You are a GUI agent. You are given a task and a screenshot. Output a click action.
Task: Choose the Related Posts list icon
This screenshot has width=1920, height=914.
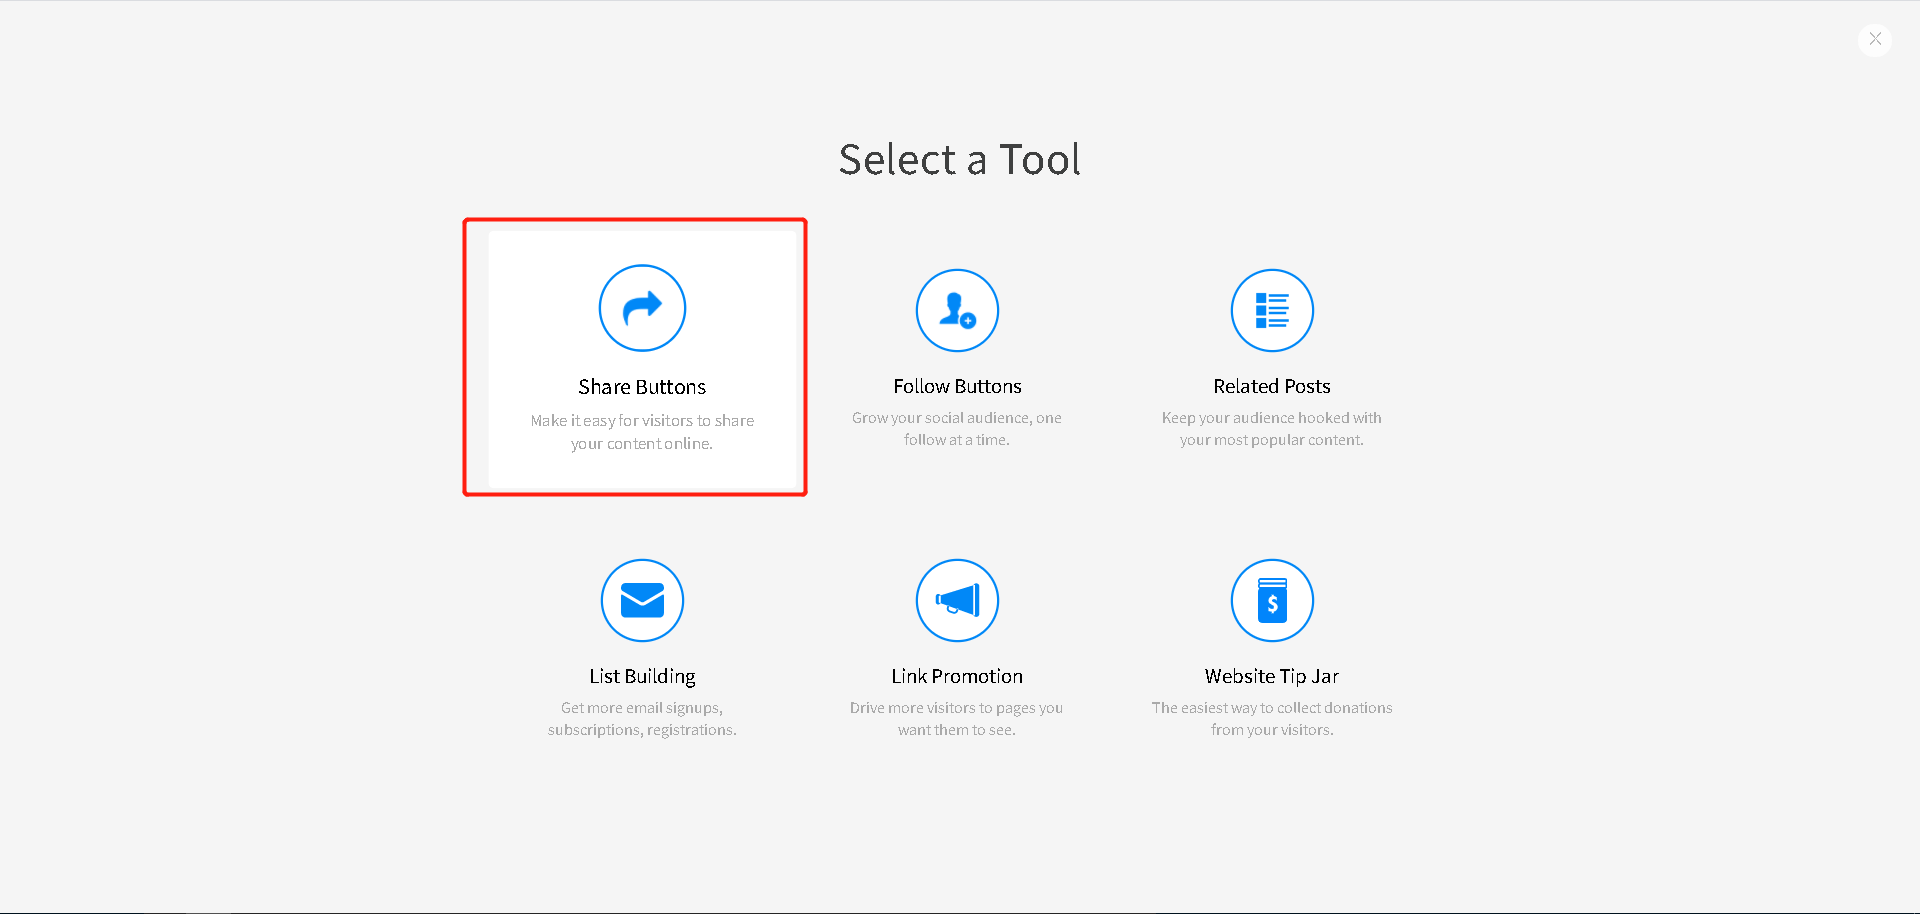point(1272,310)
